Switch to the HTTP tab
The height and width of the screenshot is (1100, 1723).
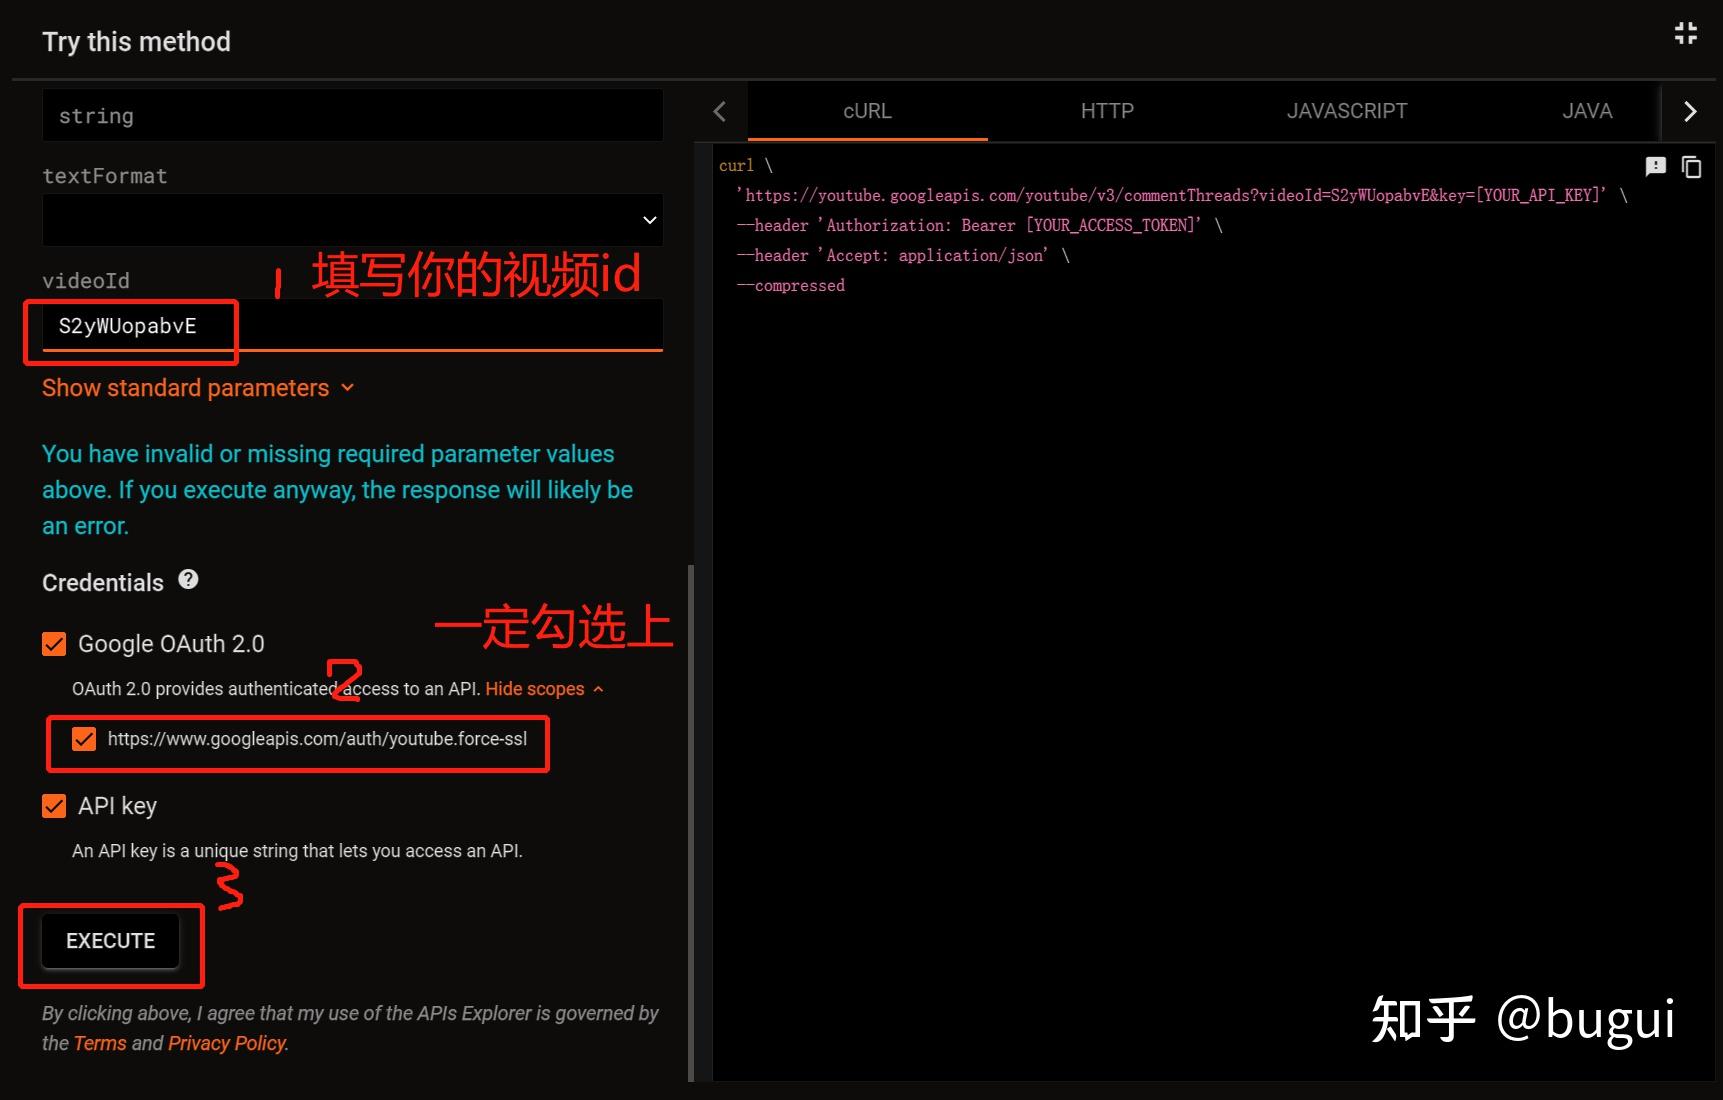1107,111
